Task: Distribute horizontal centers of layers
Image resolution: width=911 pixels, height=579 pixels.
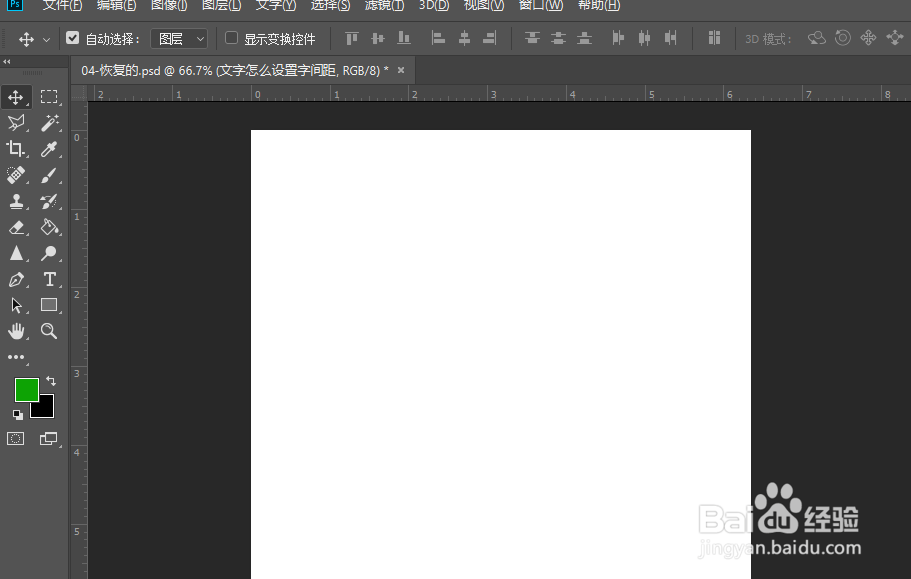Action: coord(644,38)
